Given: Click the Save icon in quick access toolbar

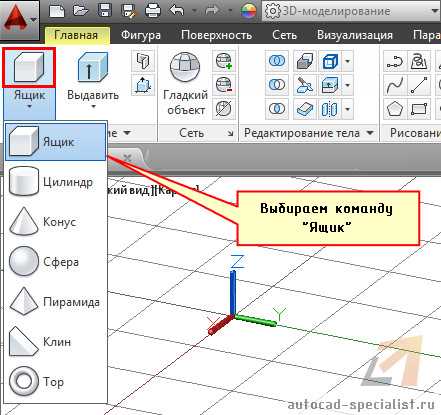Looking at the screenshot, I should pos(104,11).
